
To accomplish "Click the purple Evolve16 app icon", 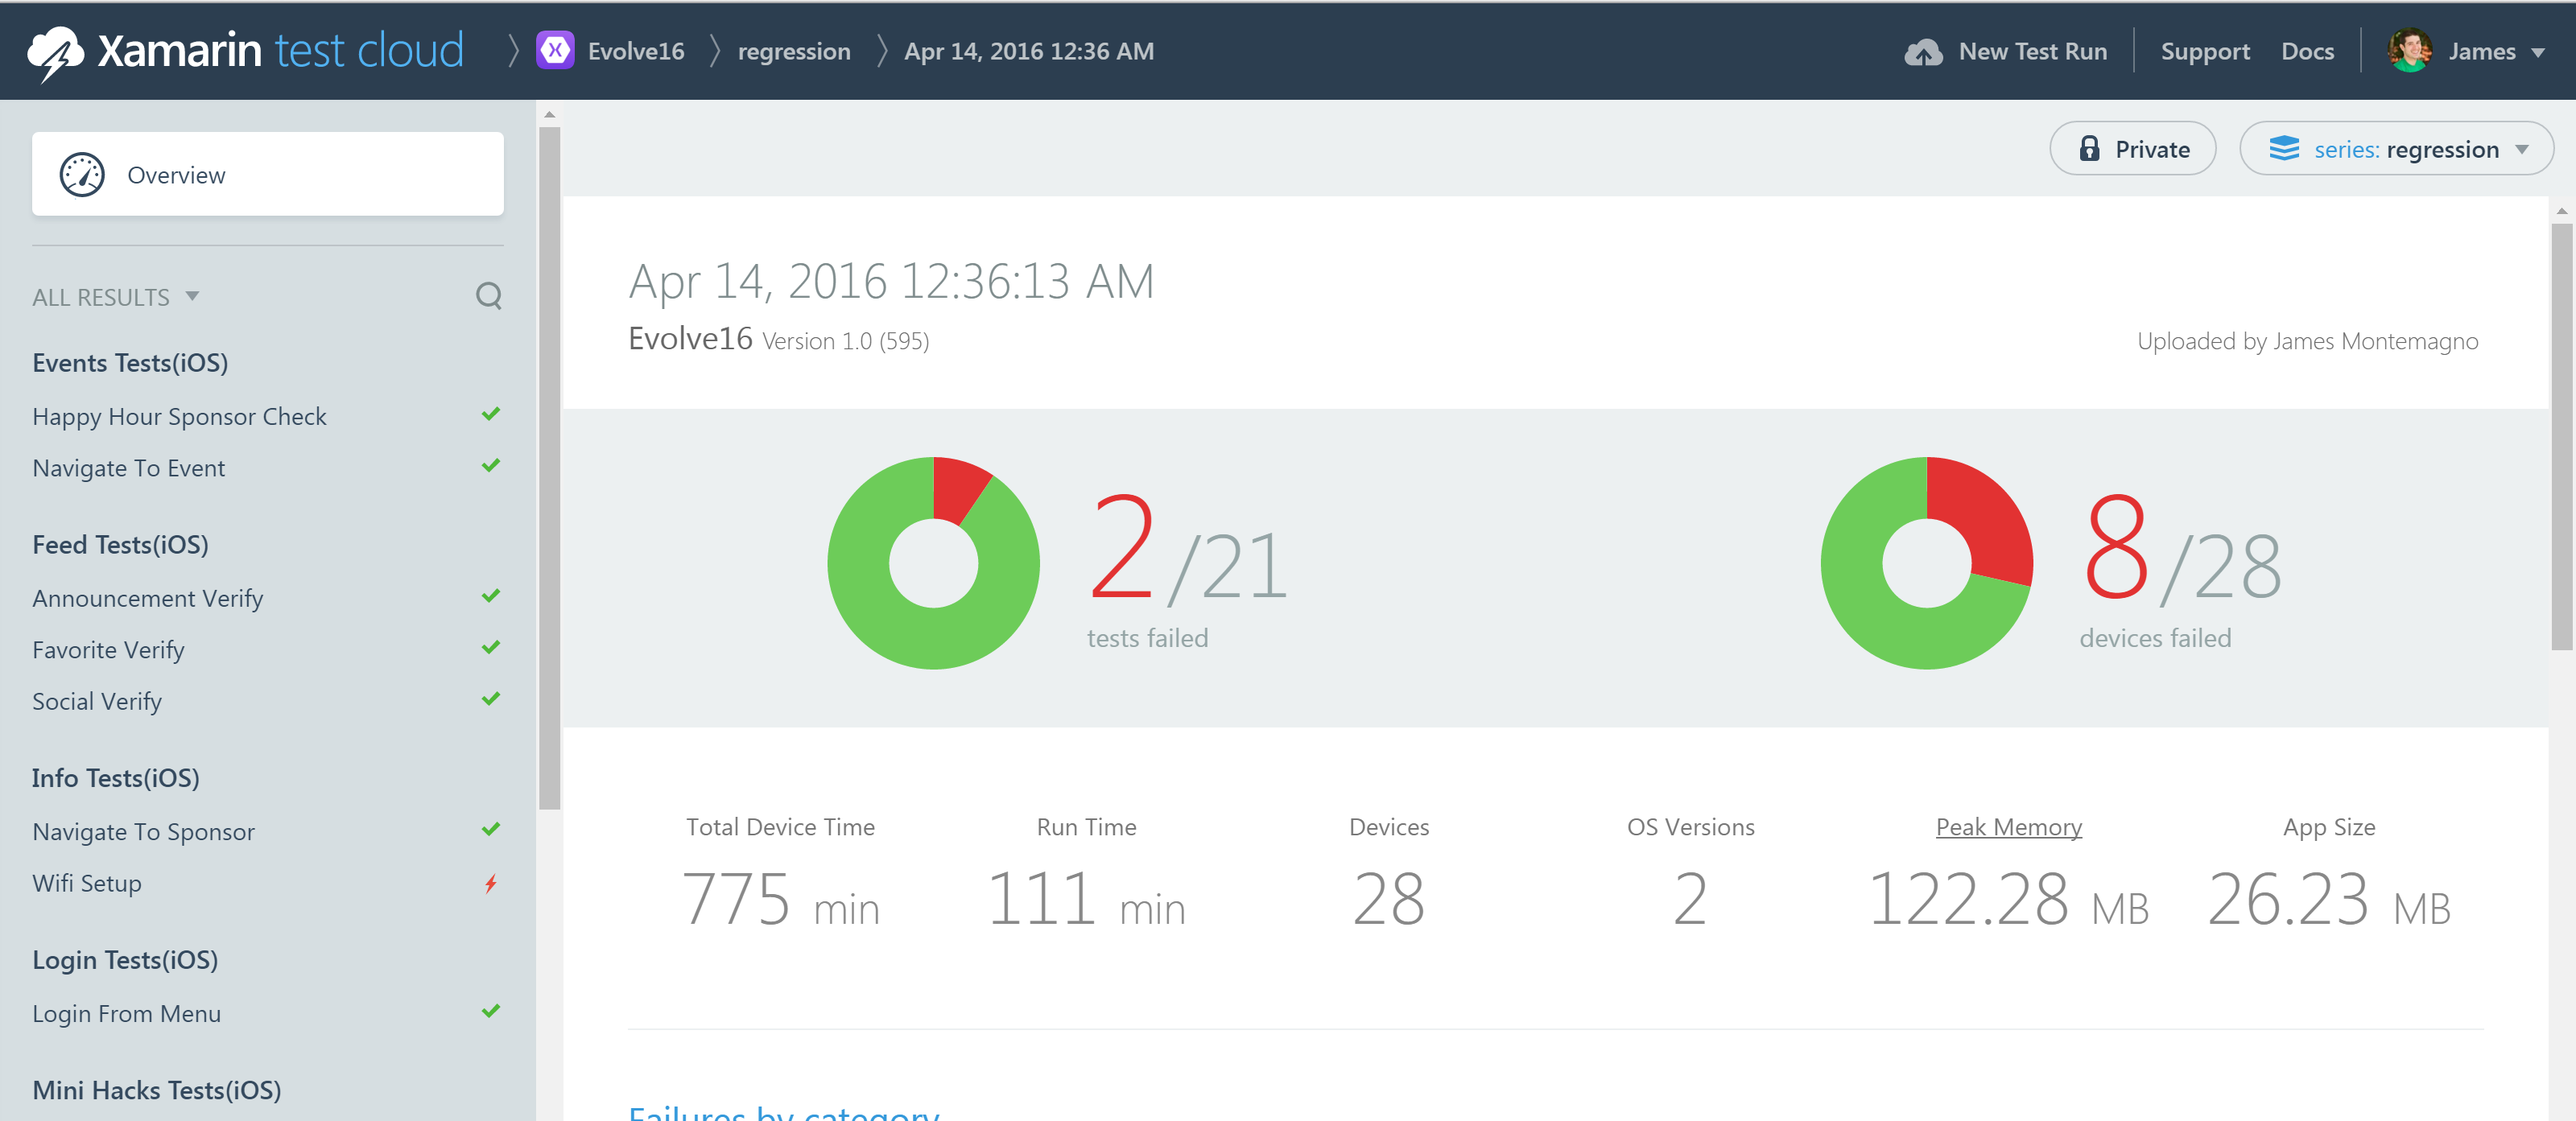I will tap(555, 51).
